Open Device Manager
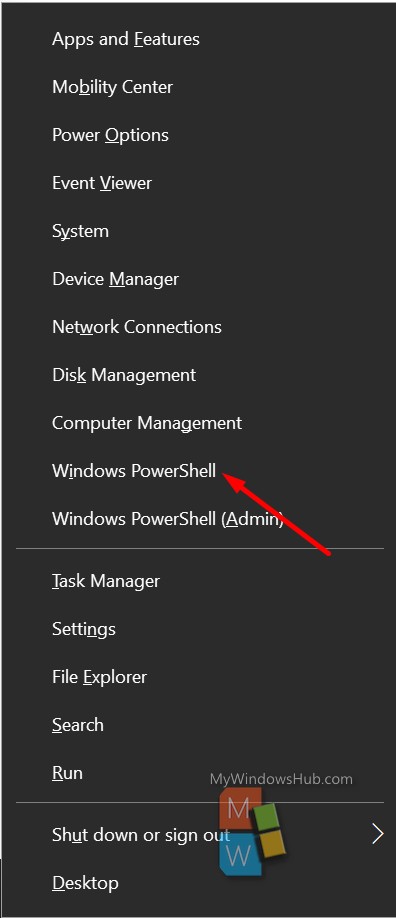 point(199,279)
